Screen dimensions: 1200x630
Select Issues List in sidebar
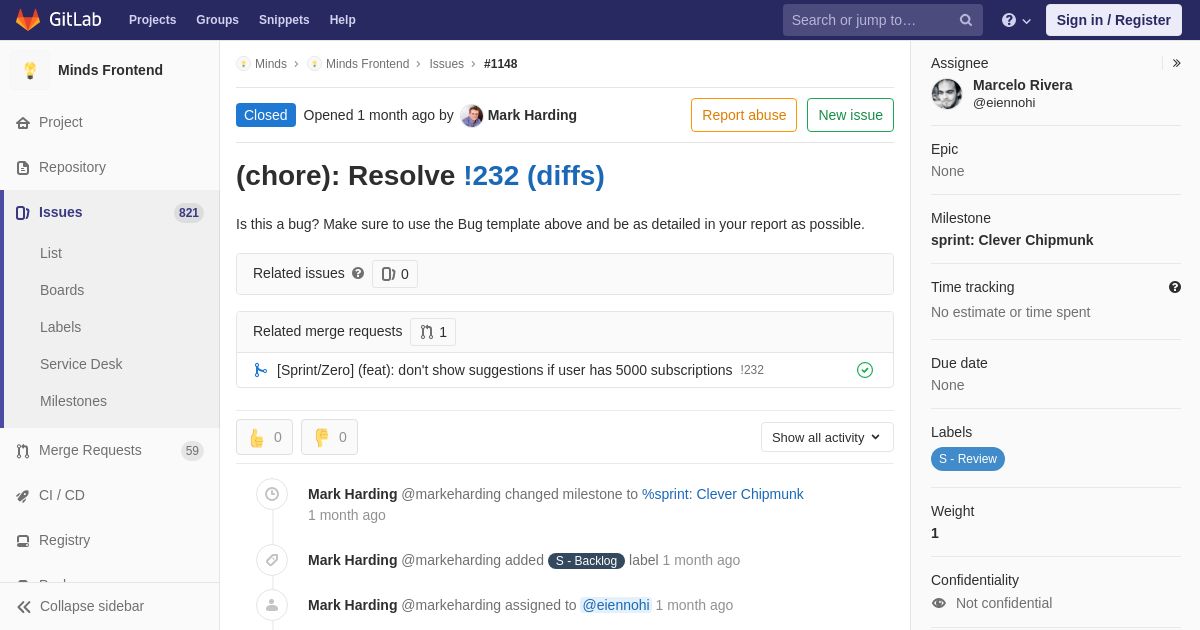point(51,253)
